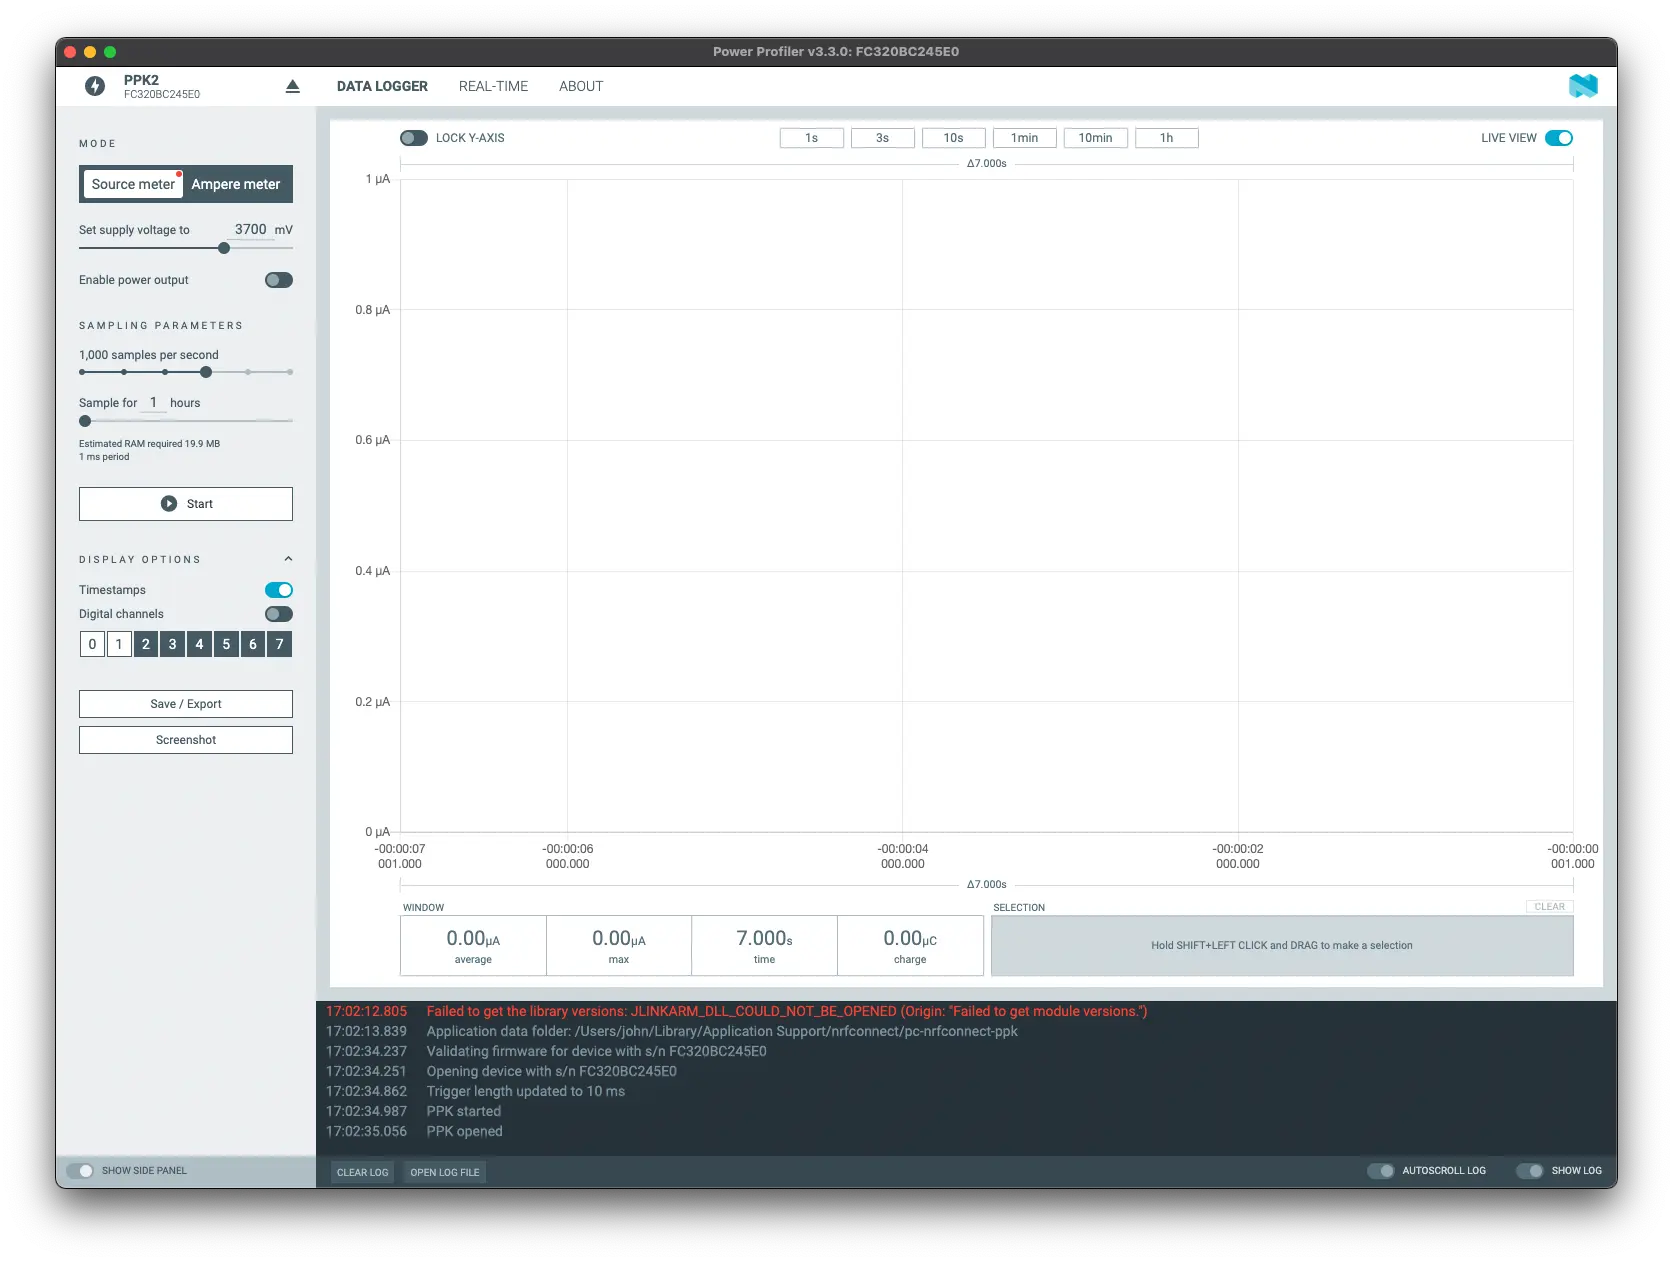Click the Screenshot button

pyautogui.click(x=186, y=740)
